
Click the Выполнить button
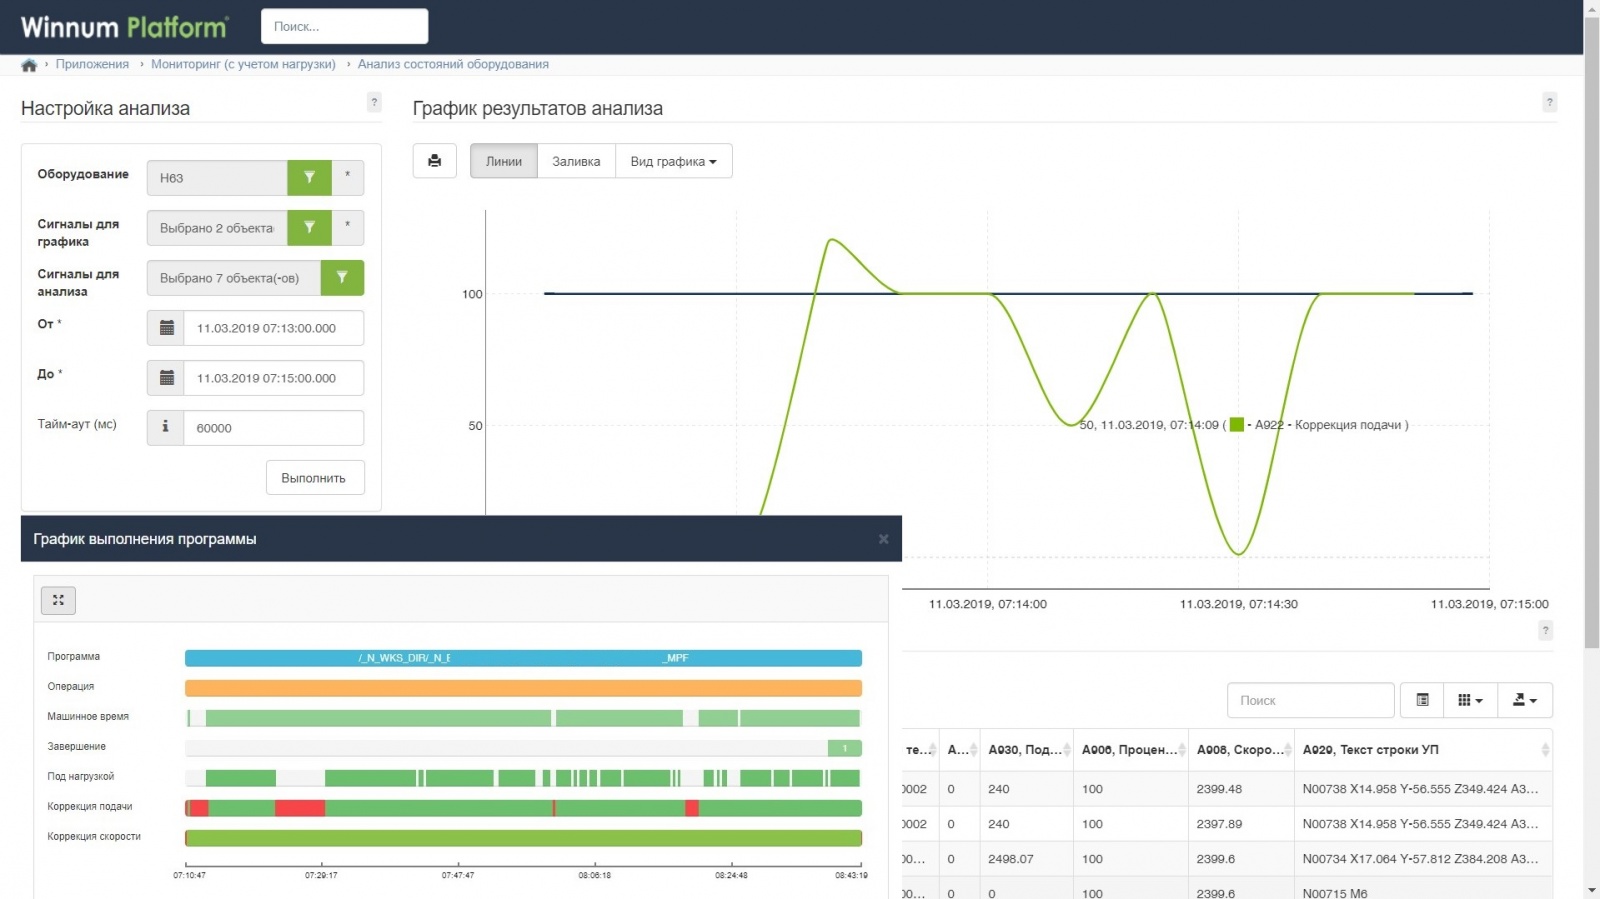click(x=314, y=478)
